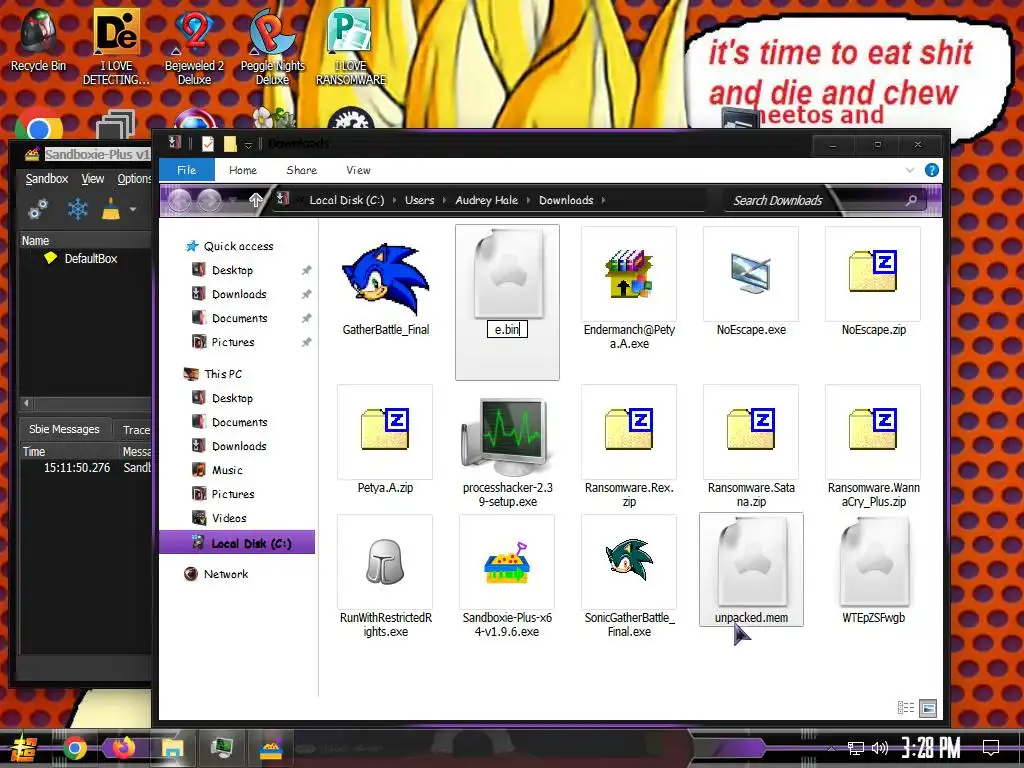Open Explorer help question mark icon
1024x768 pixels.
(932, 170)
